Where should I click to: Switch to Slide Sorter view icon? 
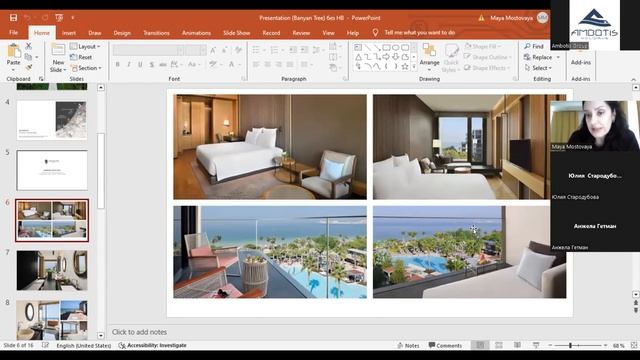(x=499, y=345)
